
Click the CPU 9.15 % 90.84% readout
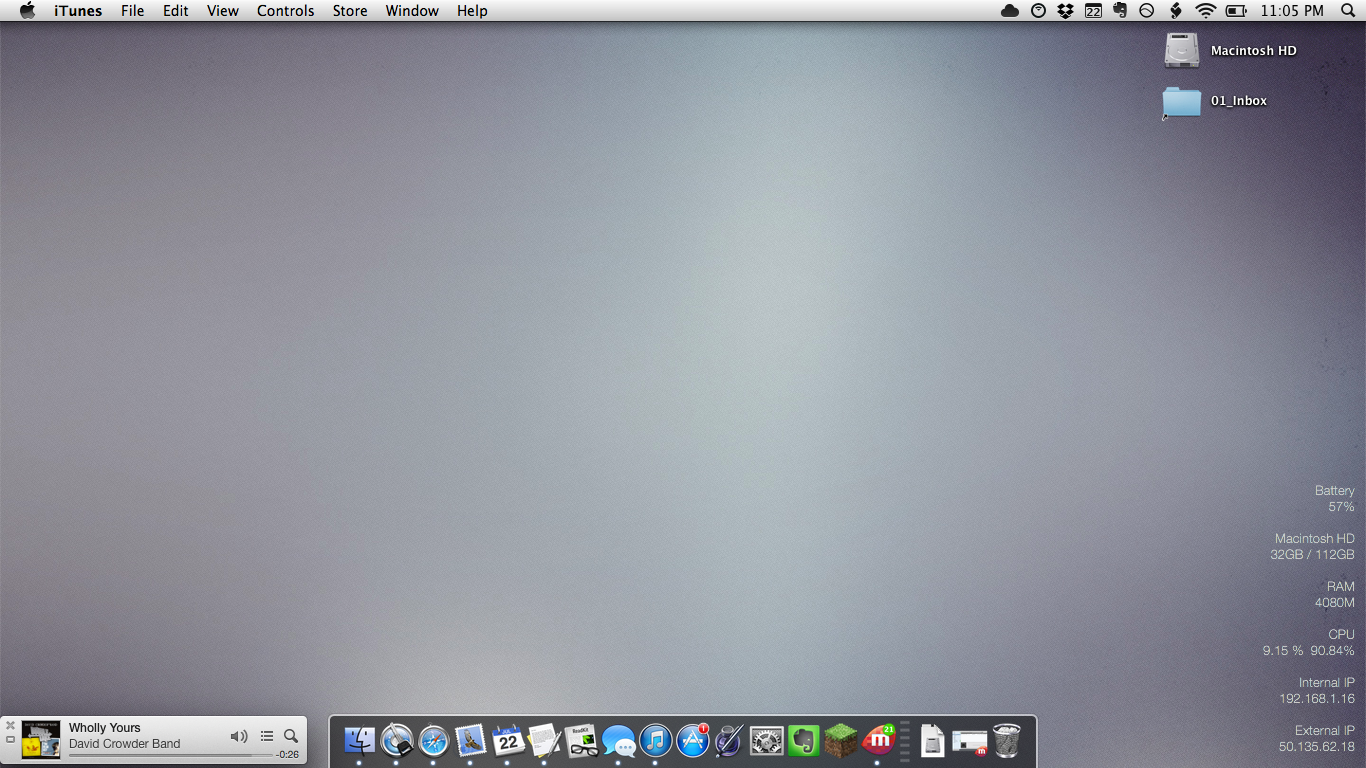pyautogui.click(x=1309, y=643)
